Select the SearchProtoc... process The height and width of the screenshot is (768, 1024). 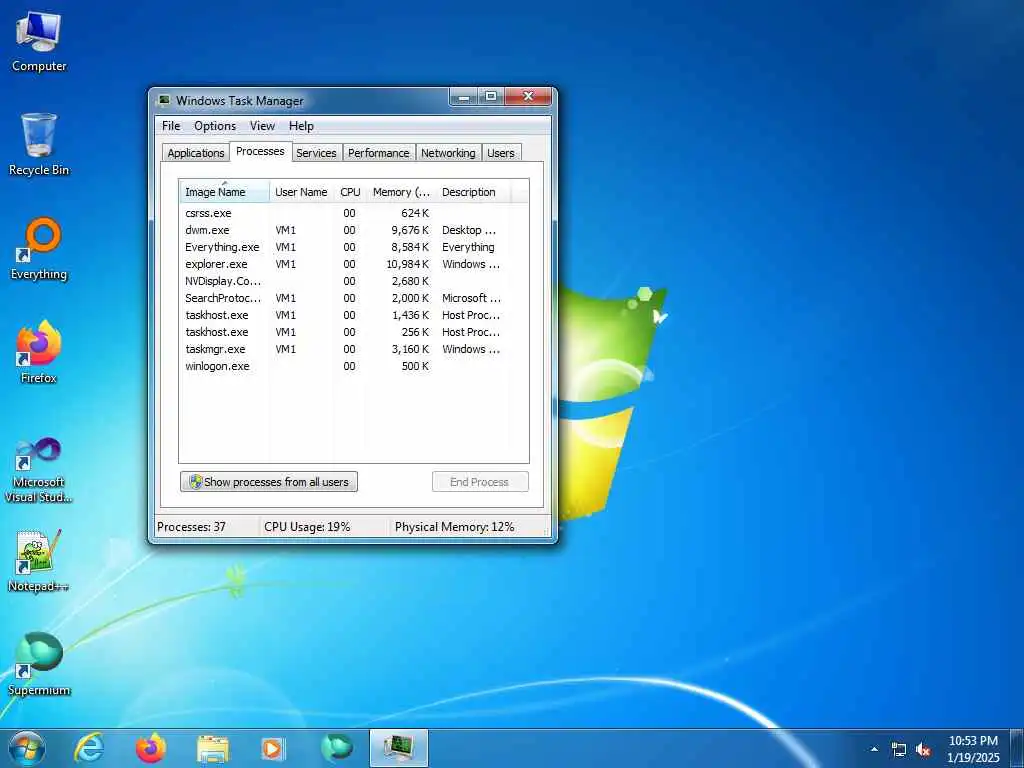(353, 298)
